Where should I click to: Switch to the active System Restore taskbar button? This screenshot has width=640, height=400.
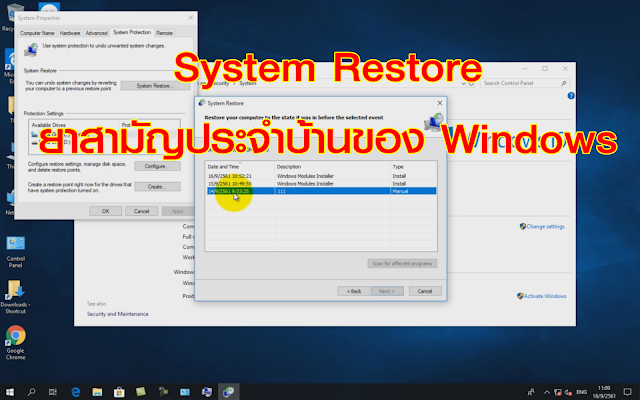[228, 392]
